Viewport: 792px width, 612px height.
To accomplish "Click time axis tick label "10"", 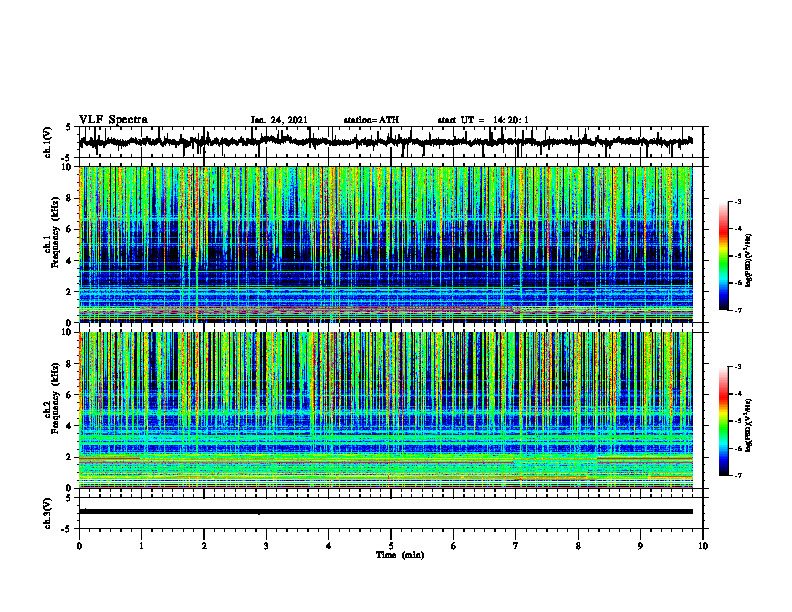I will 703,546.
